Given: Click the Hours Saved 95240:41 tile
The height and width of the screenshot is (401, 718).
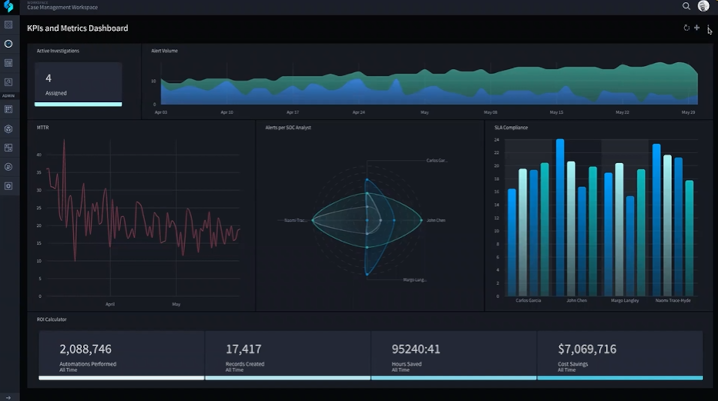Looking at the screenshot, I should click(453, 356).
